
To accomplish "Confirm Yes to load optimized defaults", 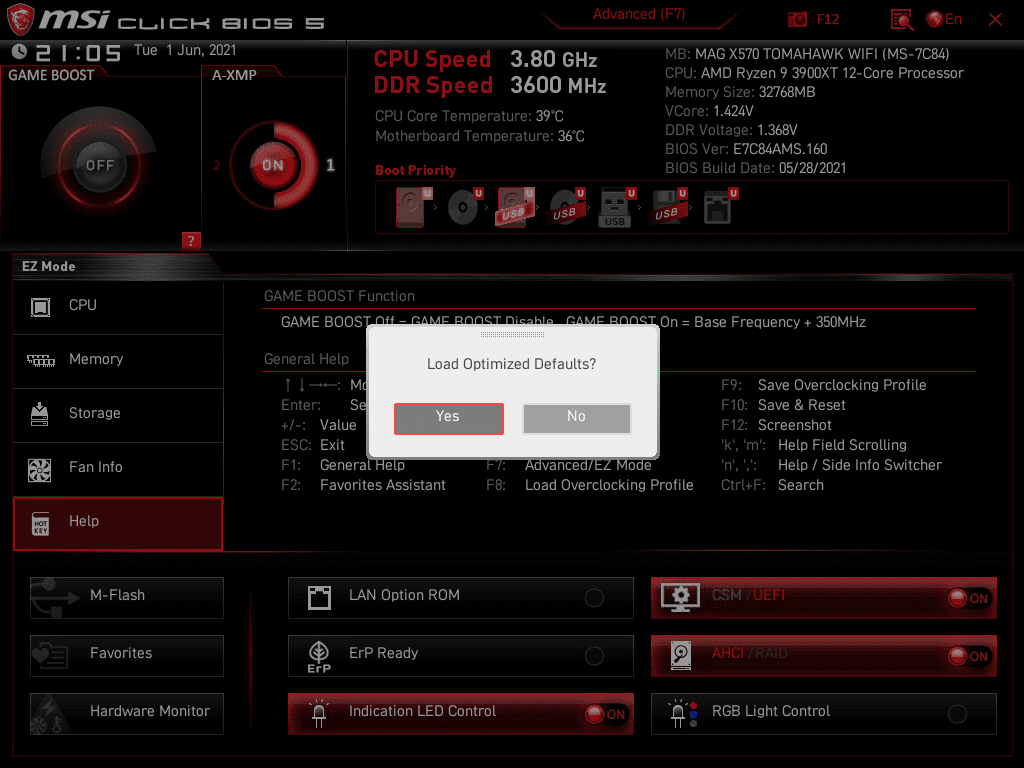I will [448, 418].
